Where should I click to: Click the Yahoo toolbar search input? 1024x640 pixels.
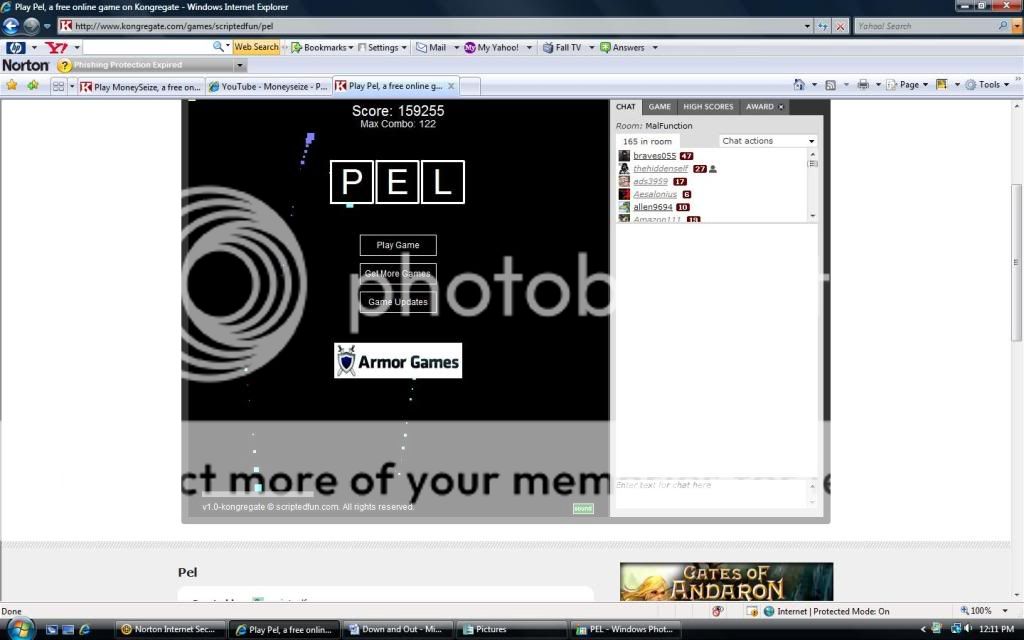point(148,47)
